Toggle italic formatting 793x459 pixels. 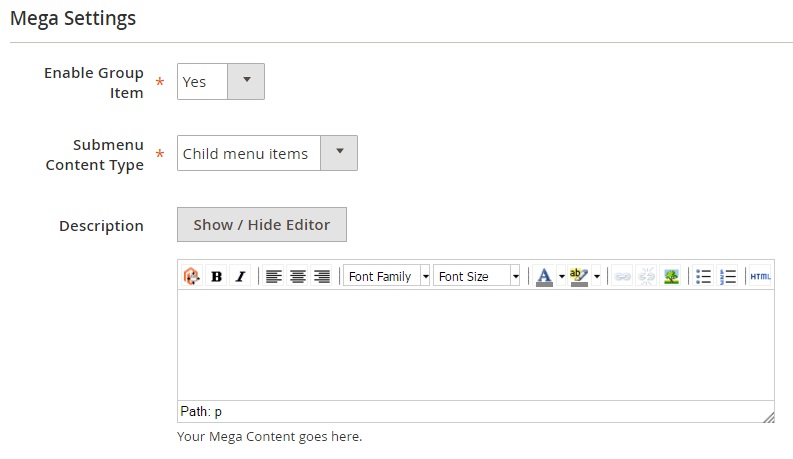coord(240,277)
